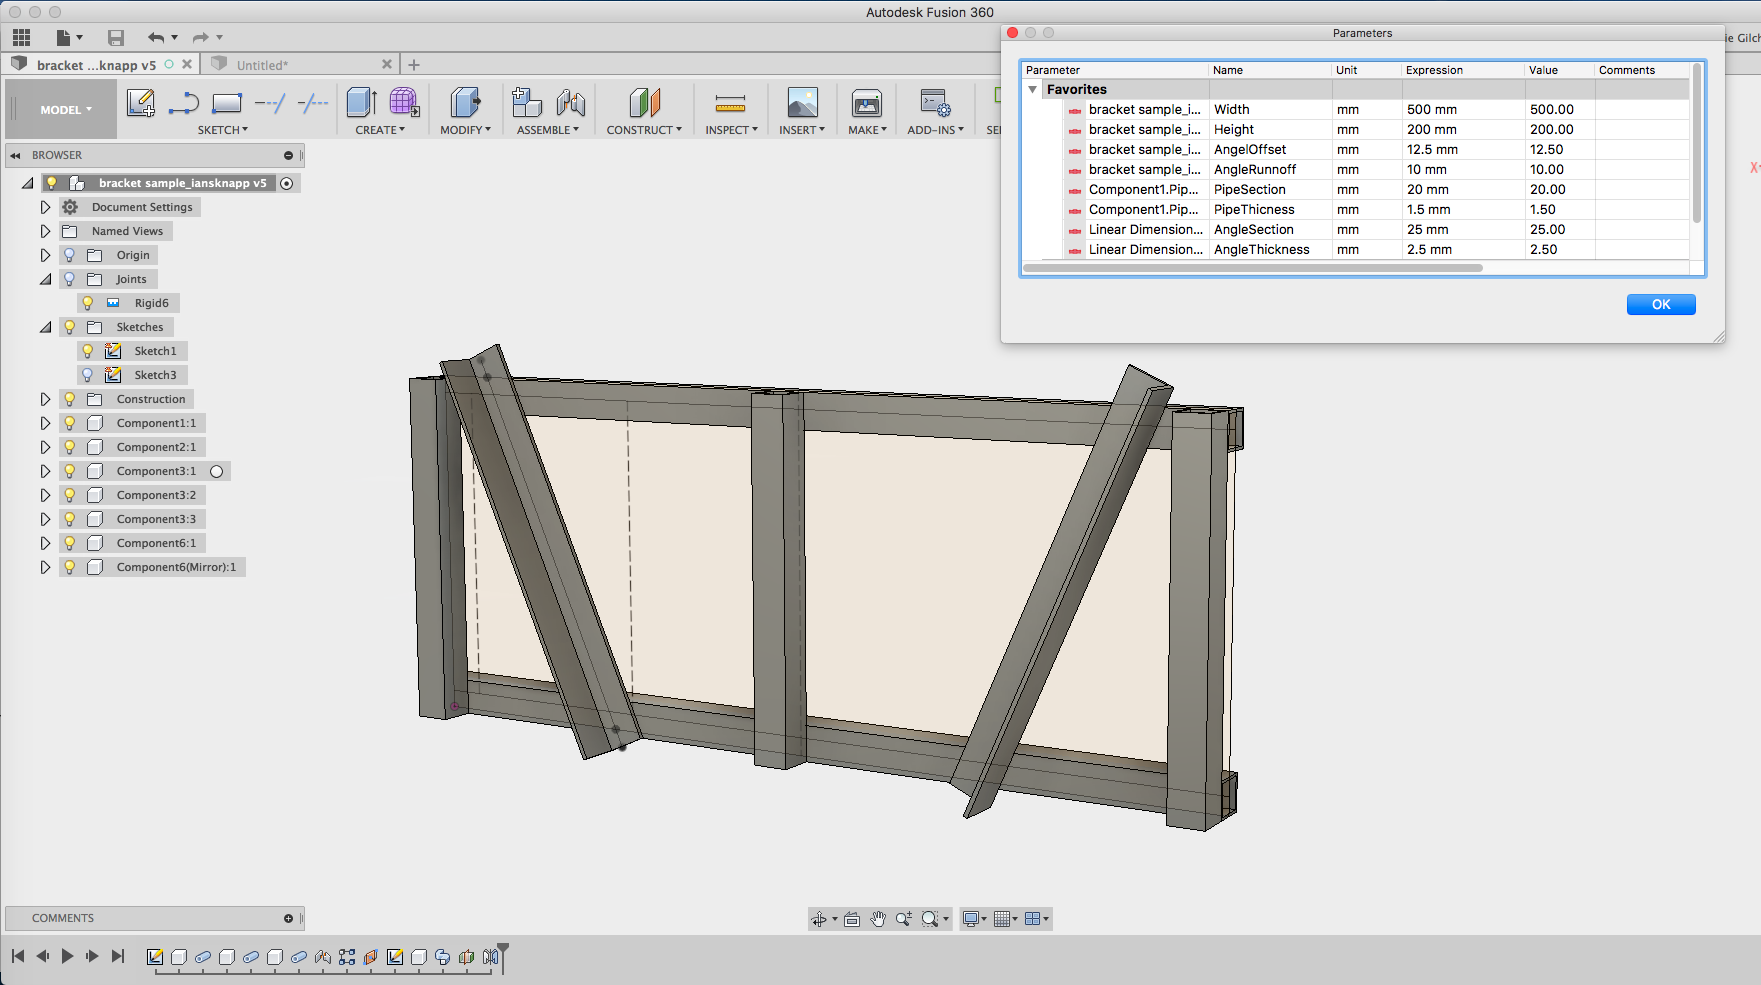Open the CONSTRUCT menu
The height and width of the screenshot is (985, 1761).
(644, 110)
